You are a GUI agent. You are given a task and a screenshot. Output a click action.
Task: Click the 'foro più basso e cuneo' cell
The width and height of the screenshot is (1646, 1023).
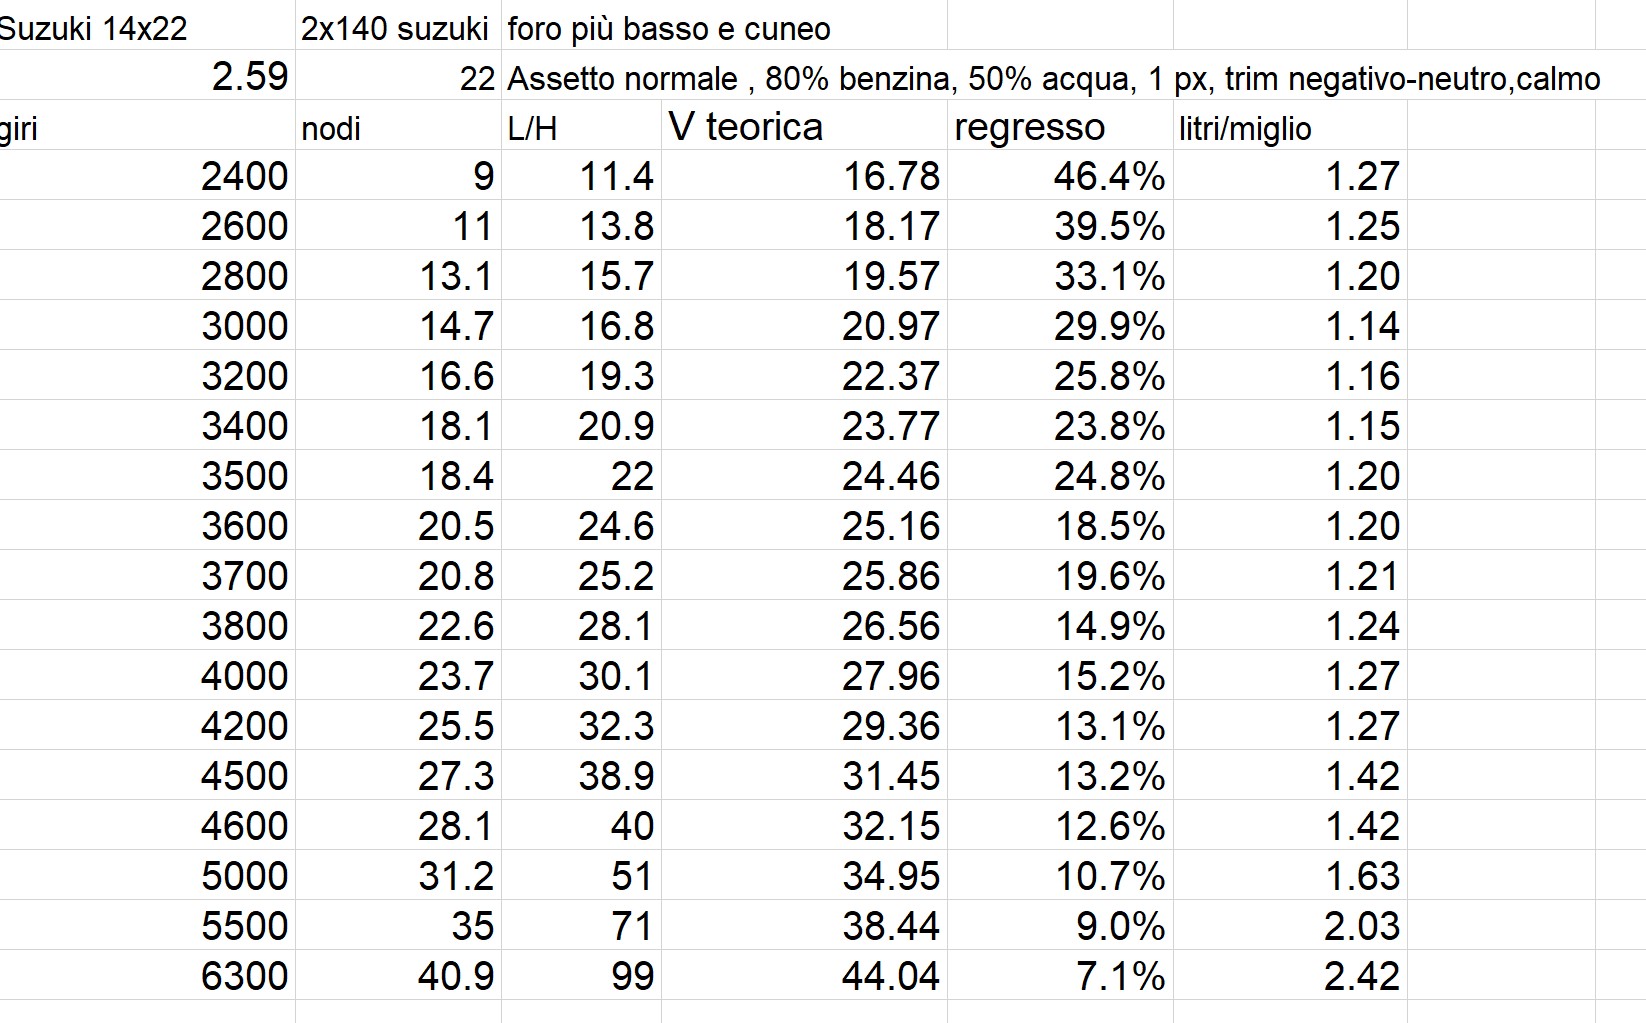point(668,28)
